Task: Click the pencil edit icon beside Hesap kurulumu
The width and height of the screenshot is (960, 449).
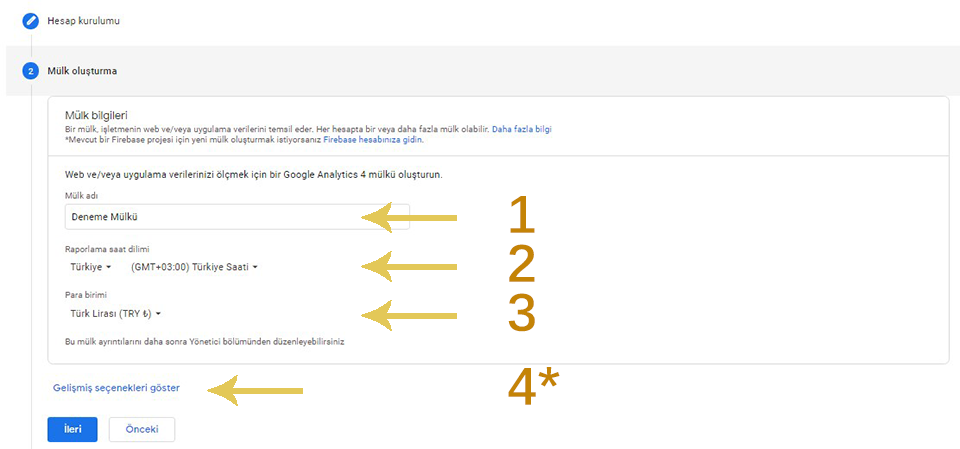Action: 30,21
